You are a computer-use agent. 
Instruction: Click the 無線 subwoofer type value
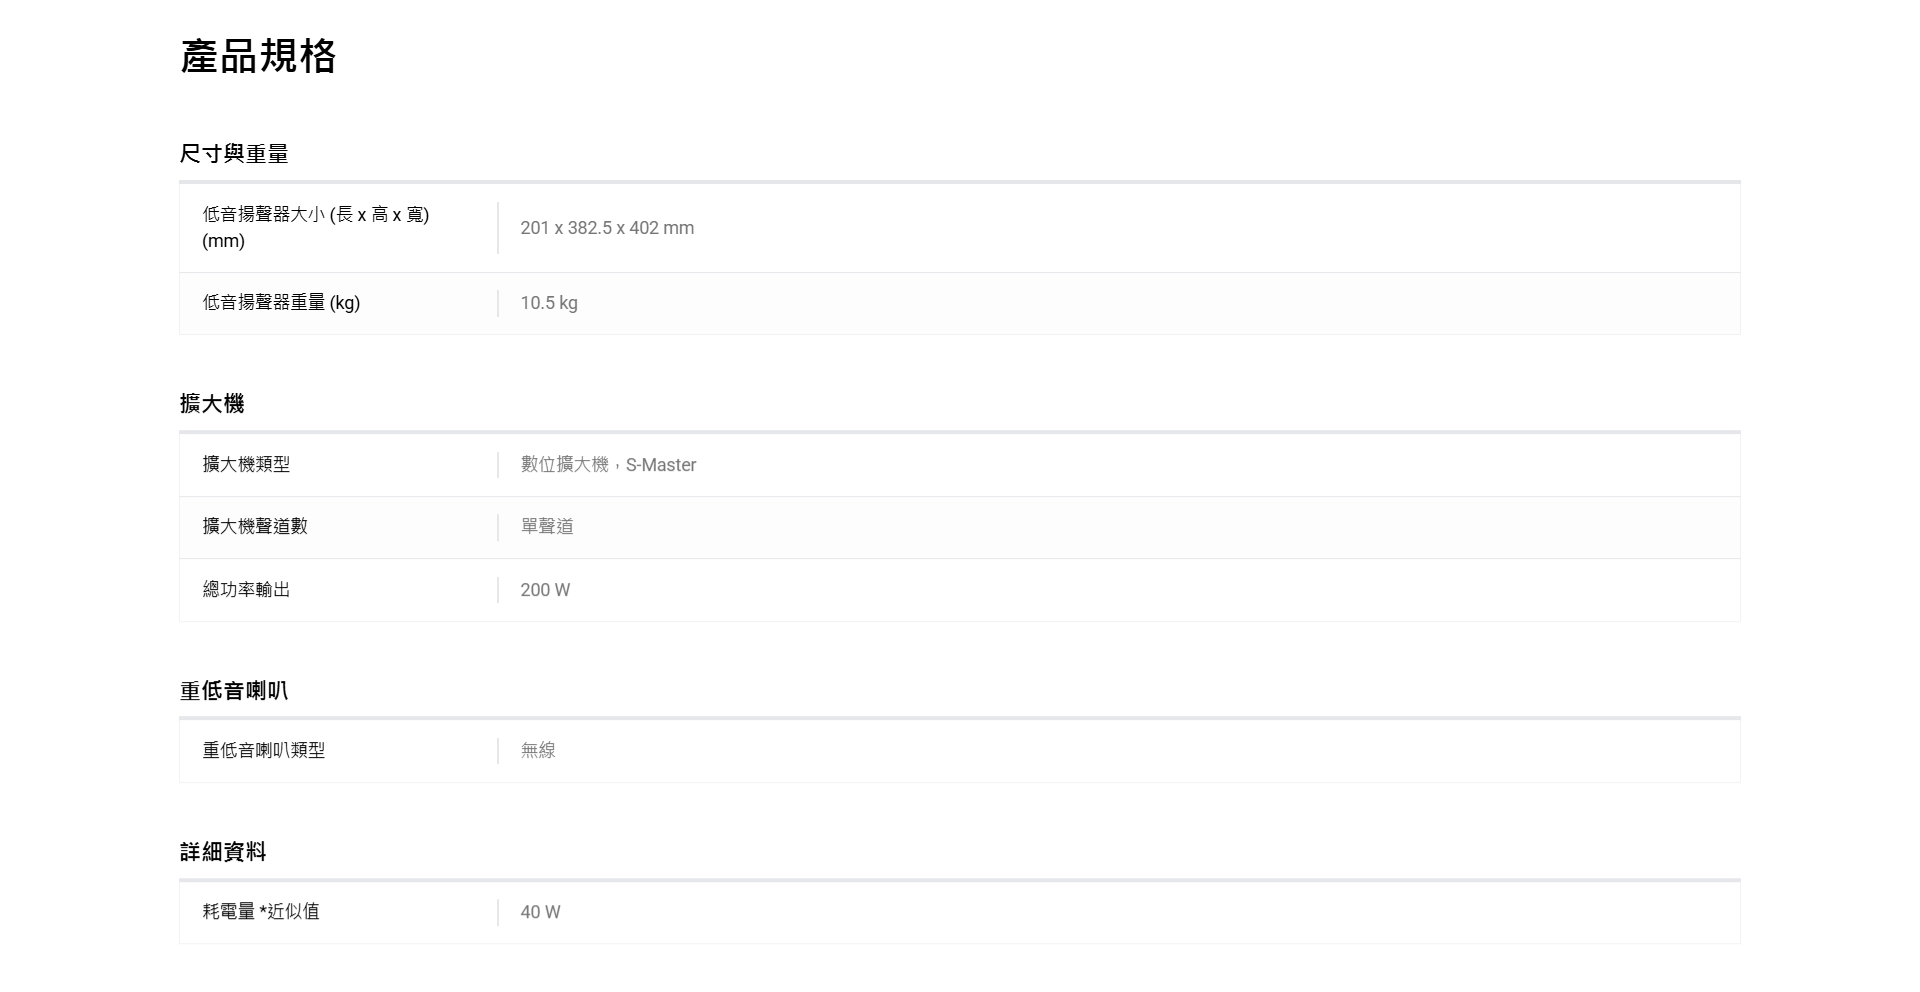(x=538, y=750)
